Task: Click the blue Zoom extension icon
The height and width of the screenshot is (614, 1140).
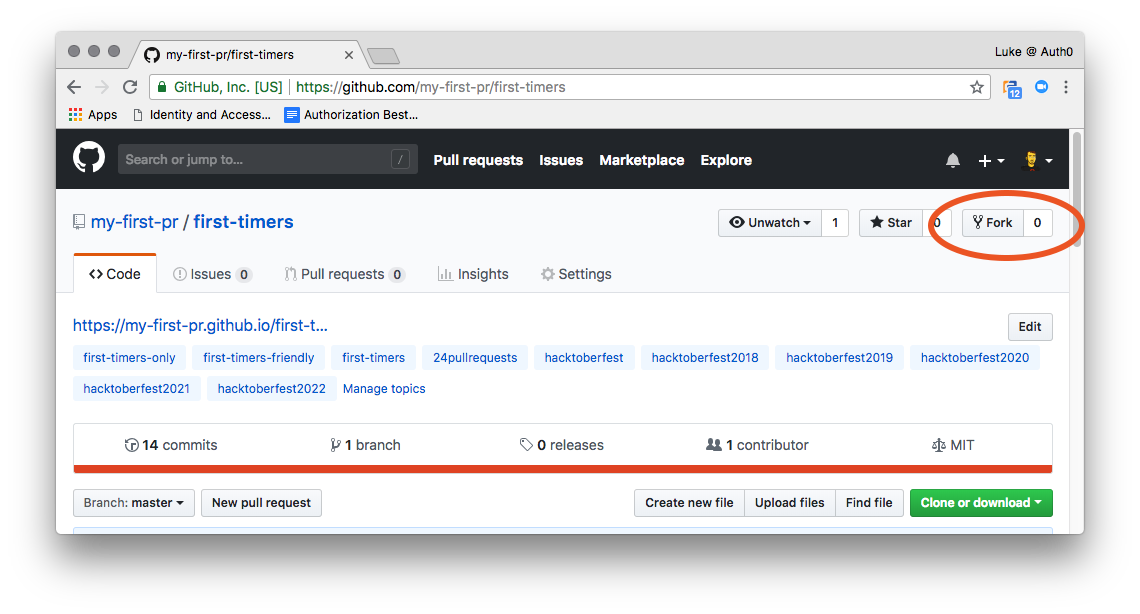Action: click(x=1041, y=87)
